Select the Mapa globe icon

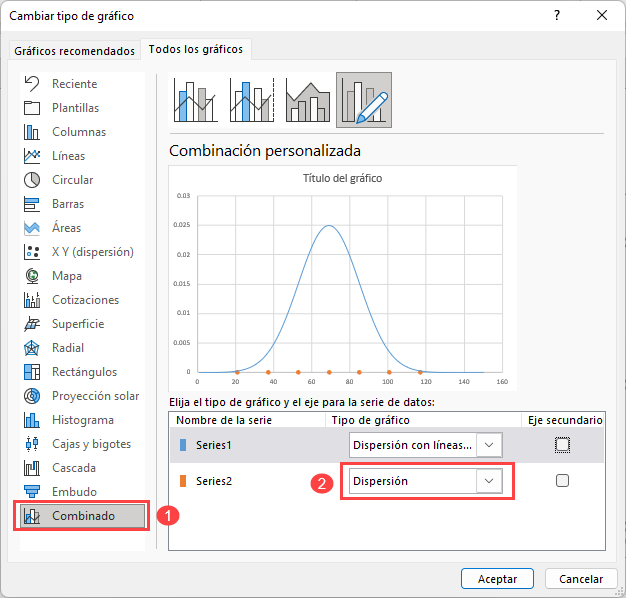[x=32, y=276]
